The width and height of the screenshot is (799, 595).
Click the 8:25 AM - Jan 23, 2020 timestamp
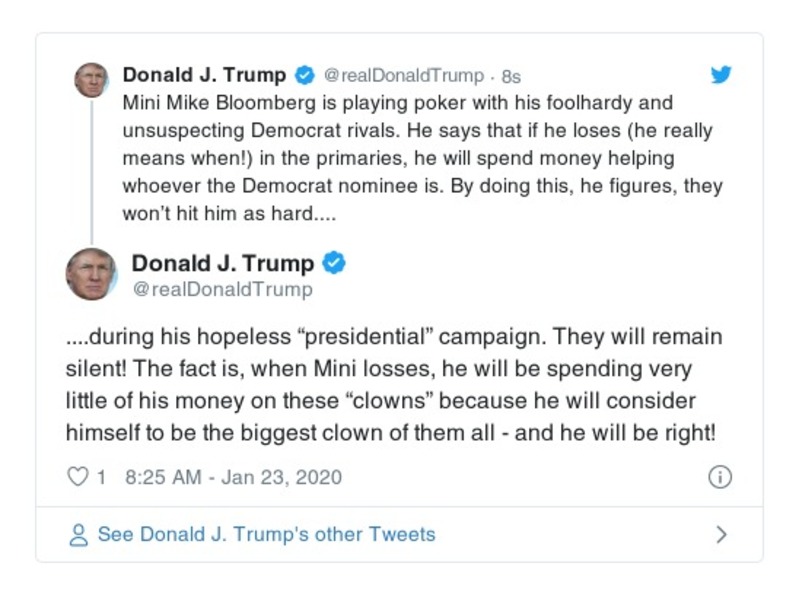tap(233, 477)
